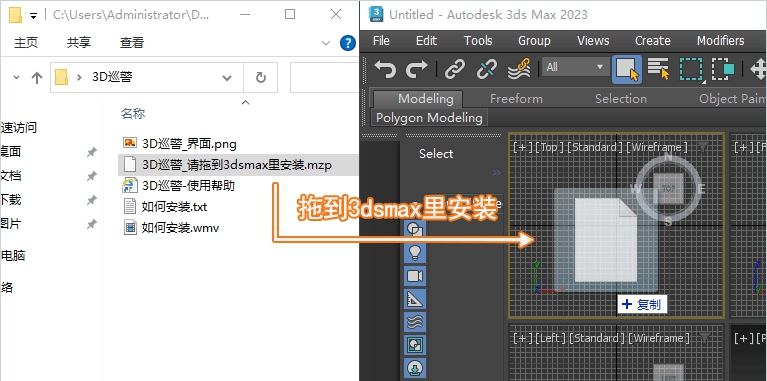This screenshot has width=767, height=381.
Task: Undo the last action in 3ds Max
Action: coord(385,69)
